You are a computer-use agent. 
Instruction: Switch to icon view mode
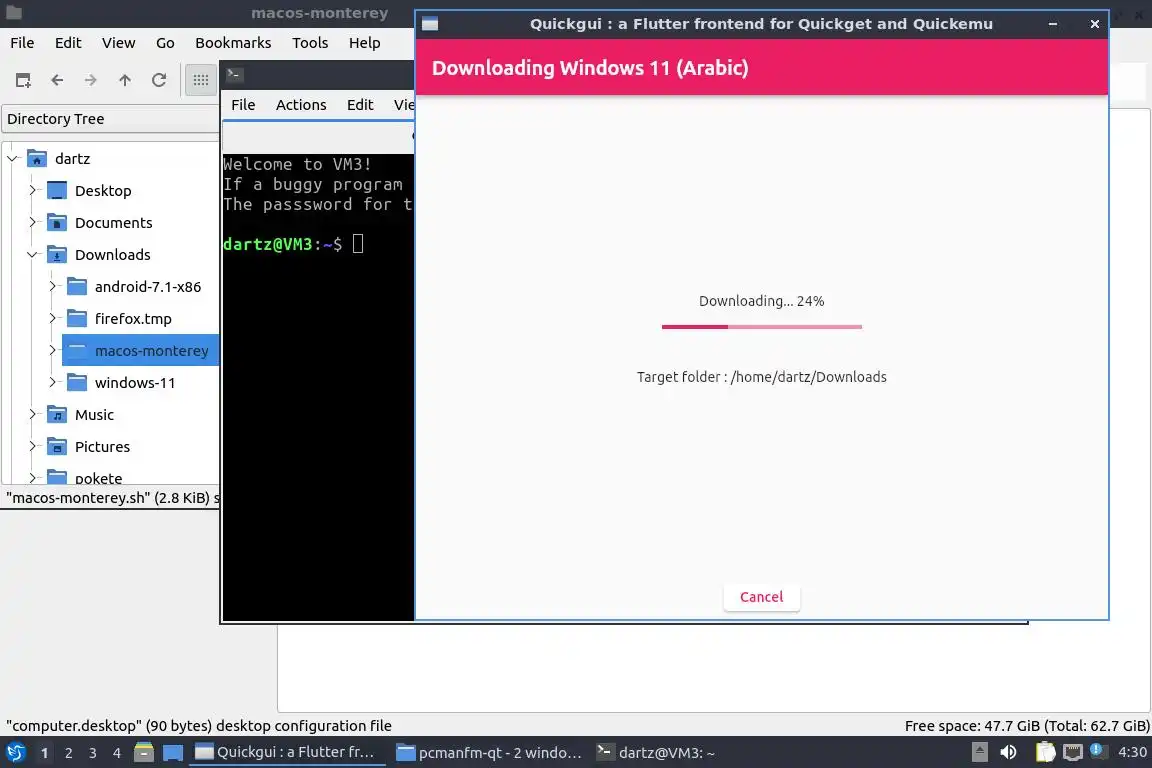[201, 80]
